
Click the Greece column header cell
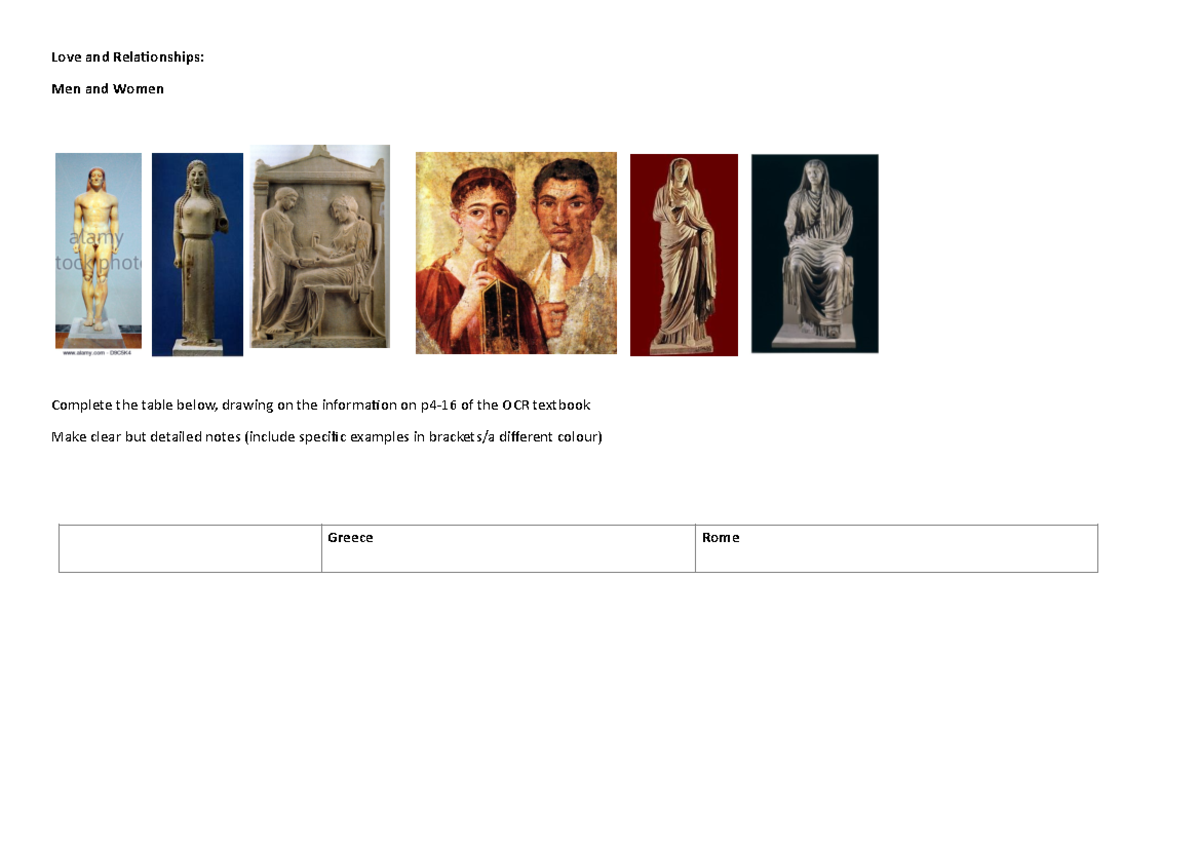tap(508, 548)
